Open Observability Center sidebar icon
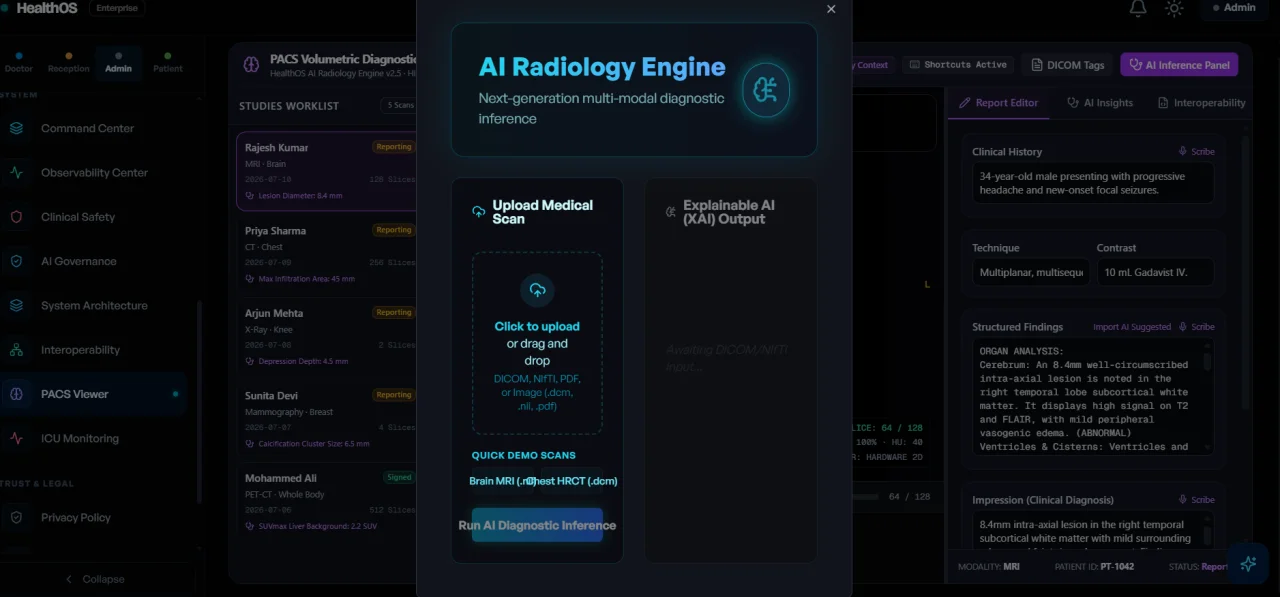Viewport: 1280px width, 597px height. click(16, 172)
